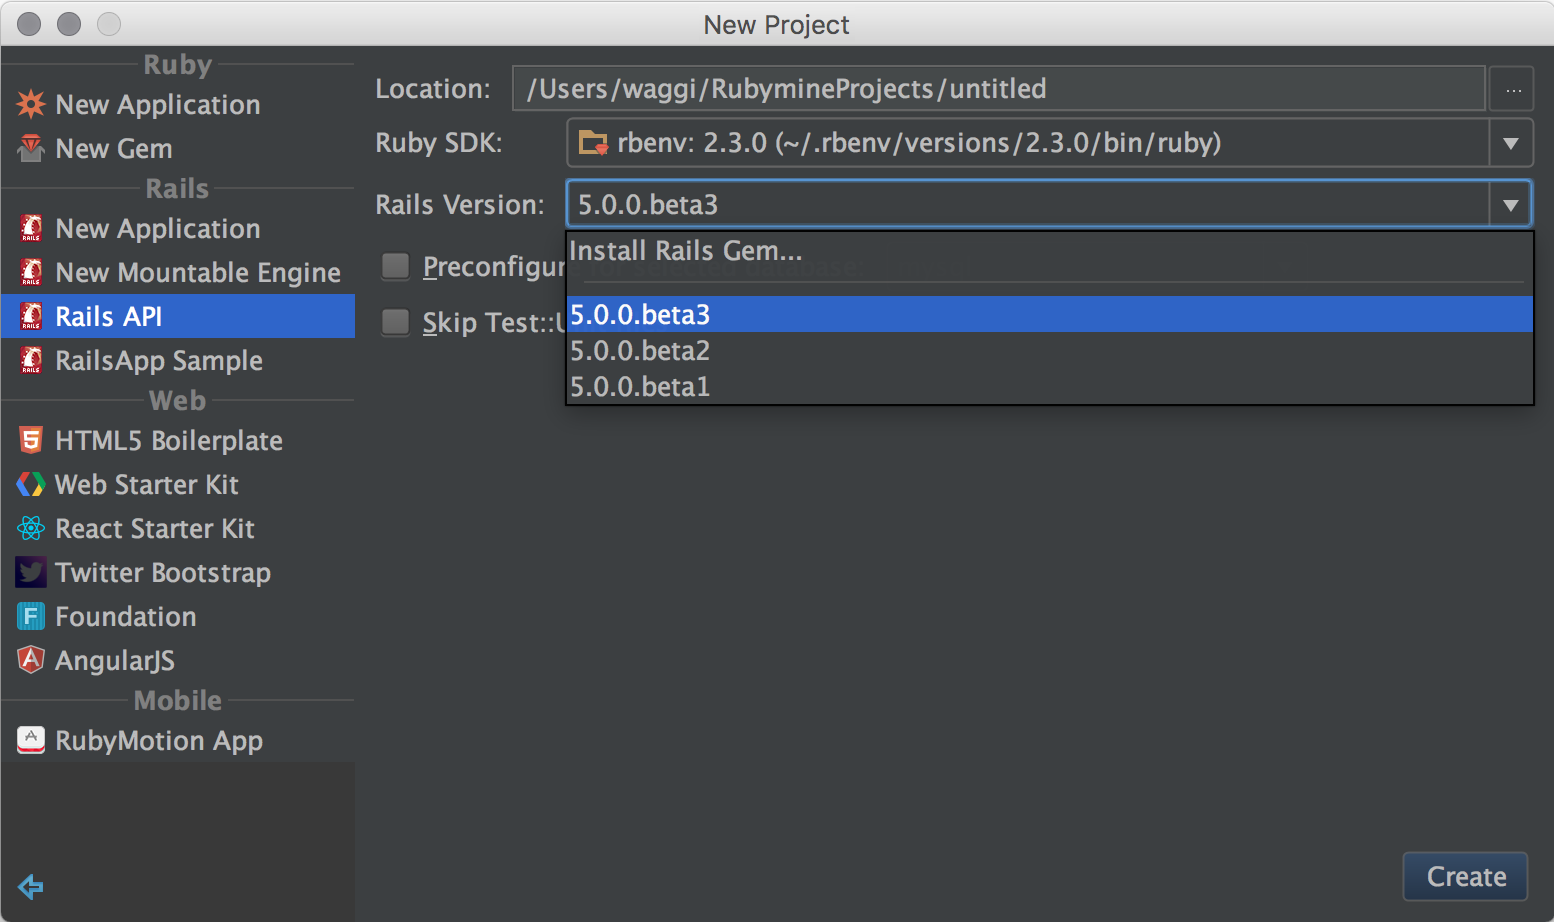Click the rbenv SDK folder icon
Screen dimensions: 1554x922
pyautogui.click(x=593, y=143)
